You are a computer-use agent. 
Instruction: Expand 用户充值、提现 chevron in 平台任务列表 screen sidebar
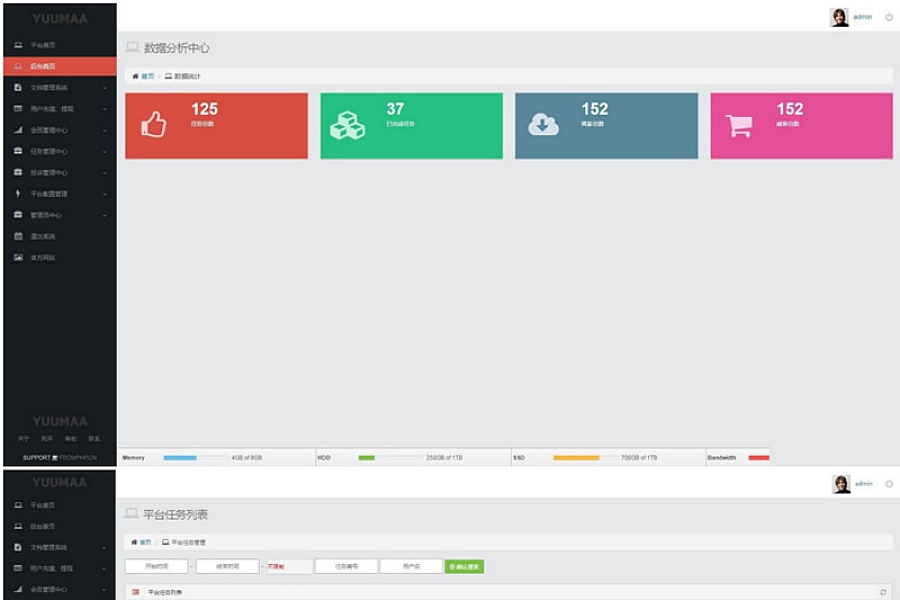[x=104, y=569]
